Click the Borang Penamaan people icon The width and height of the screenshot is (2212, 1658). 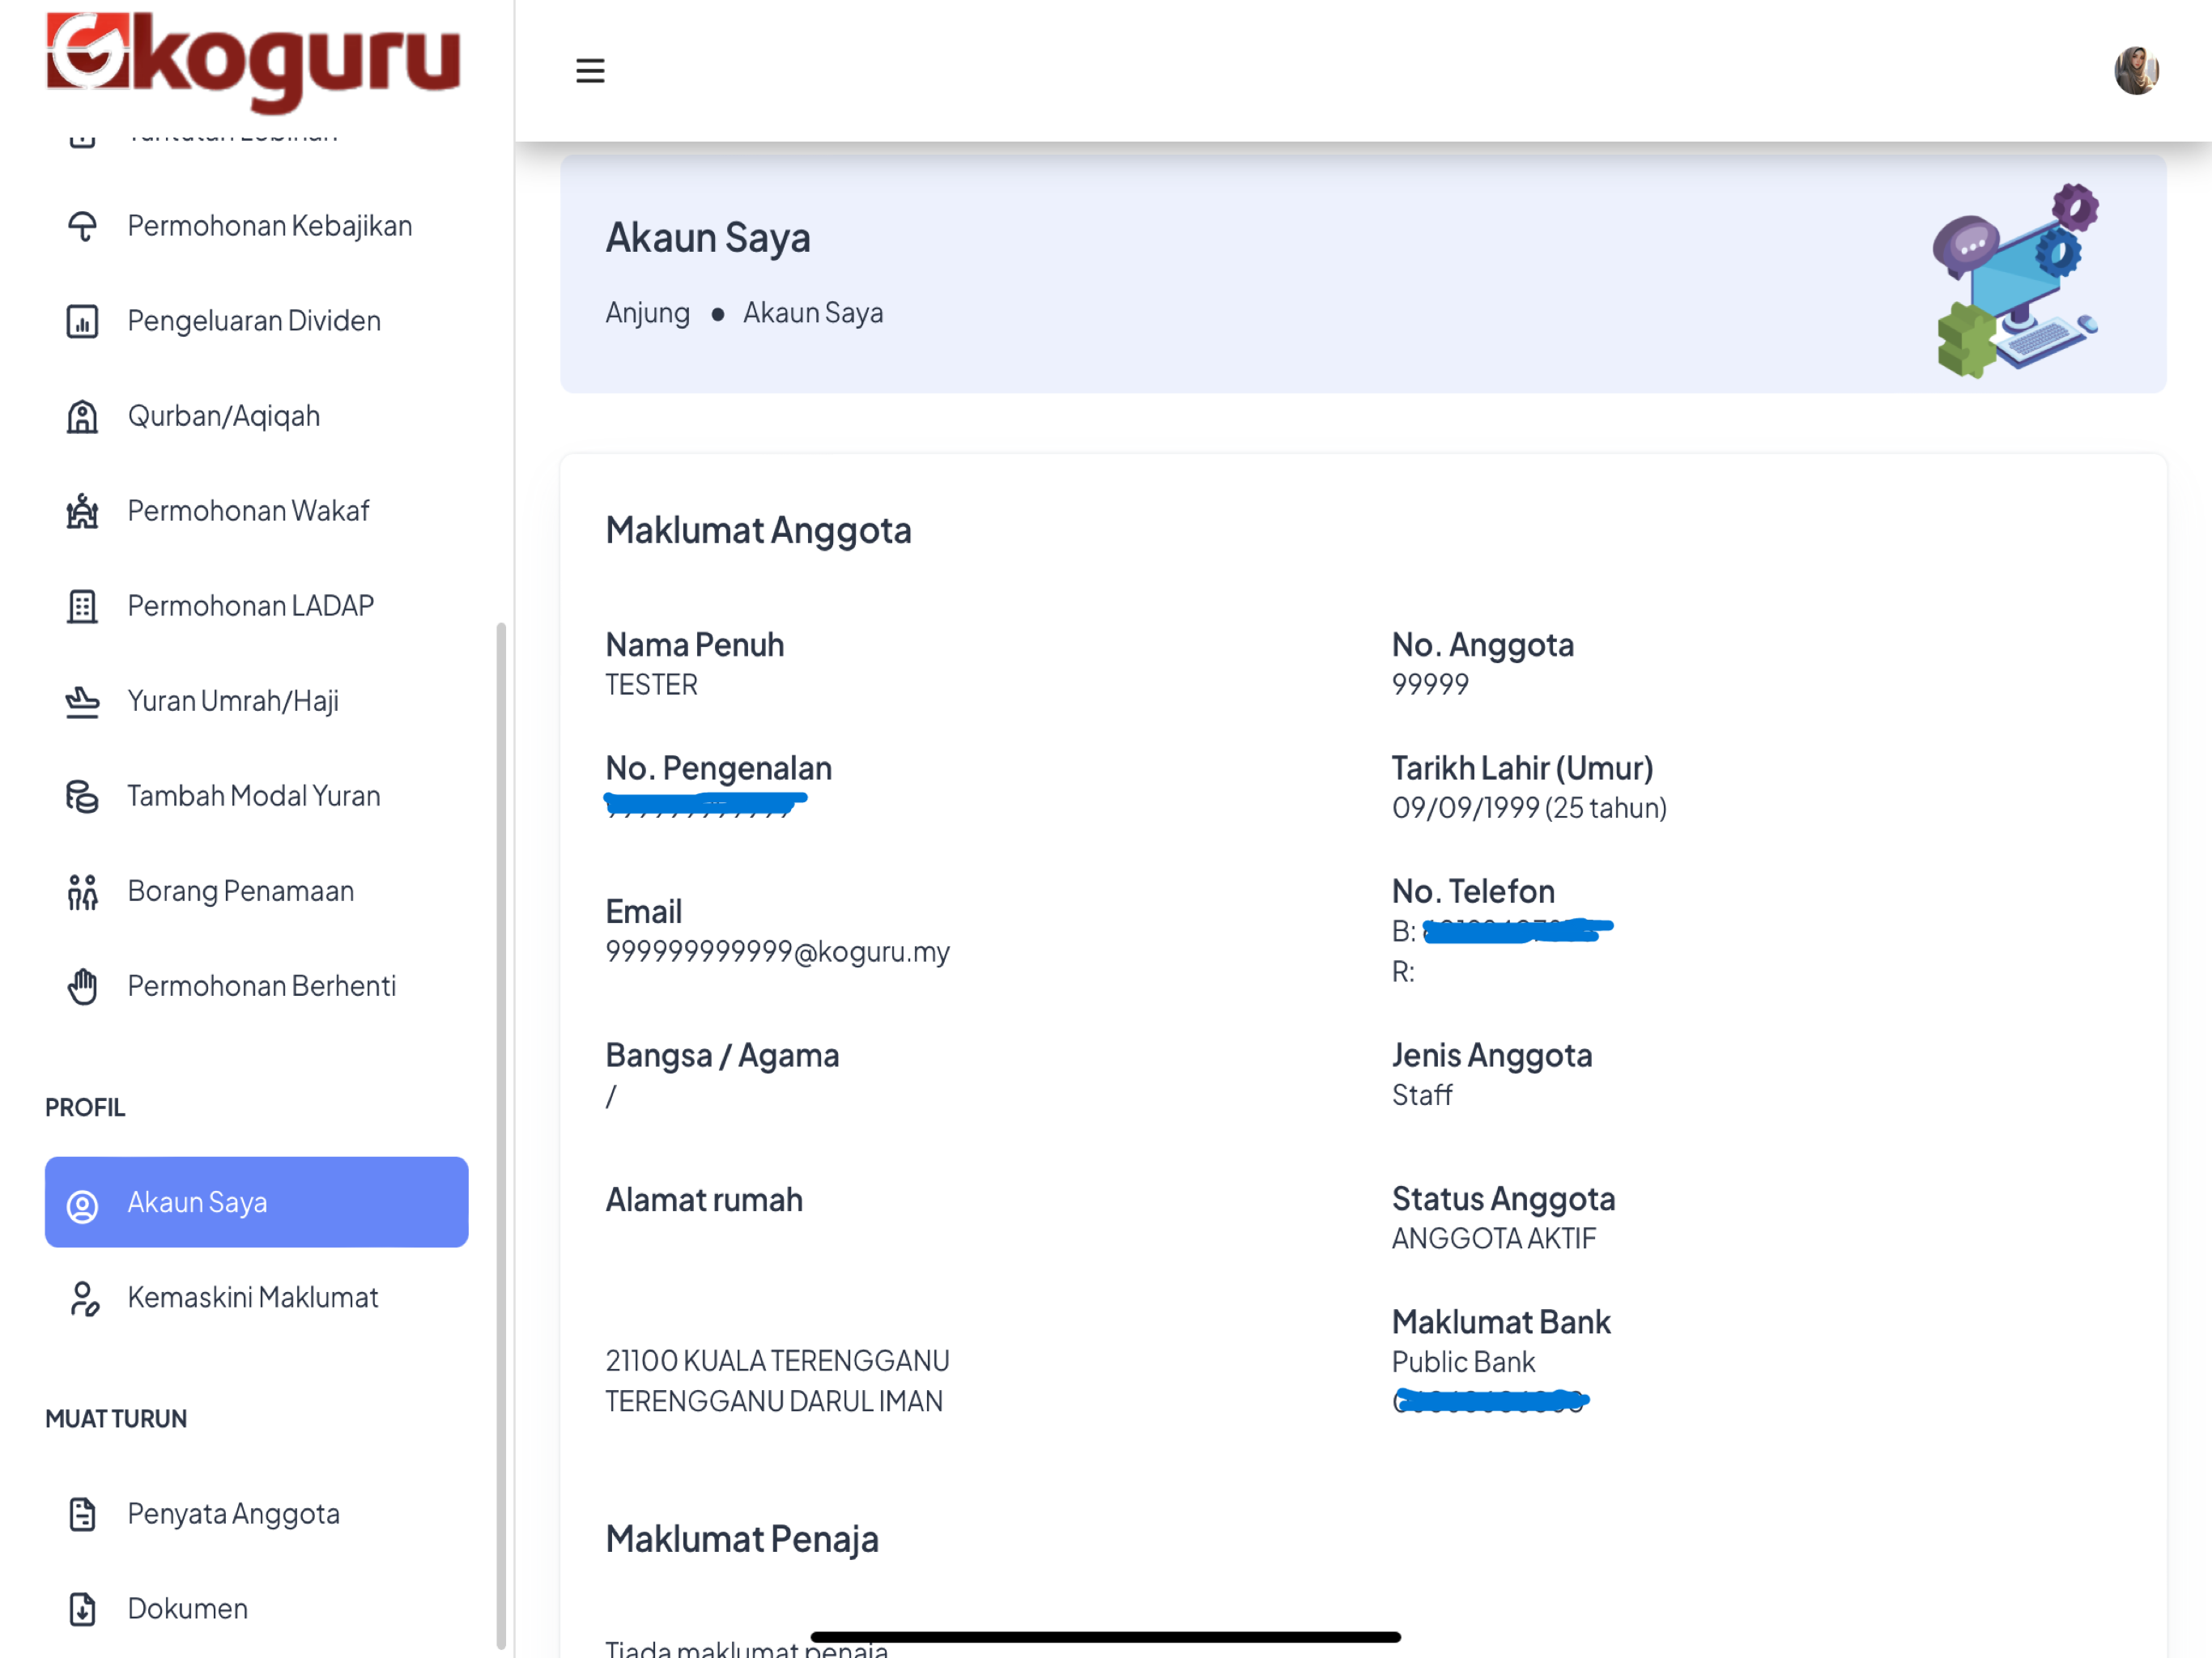82,891
